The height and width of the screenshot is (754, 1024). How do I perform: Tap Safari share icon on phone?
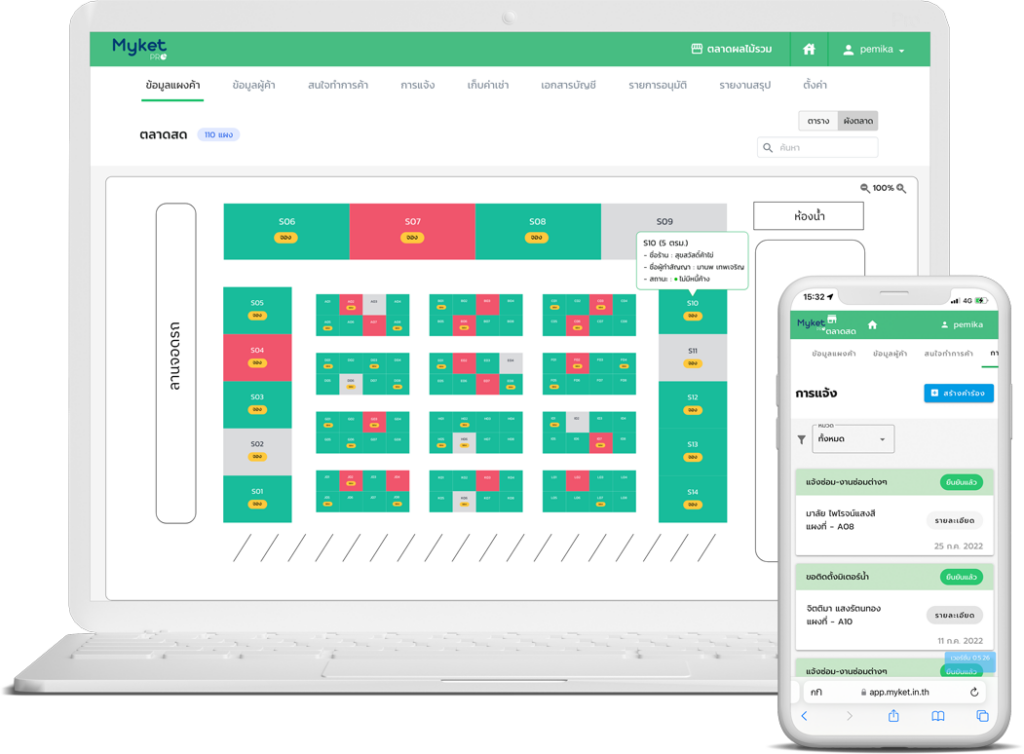(893, 716)
